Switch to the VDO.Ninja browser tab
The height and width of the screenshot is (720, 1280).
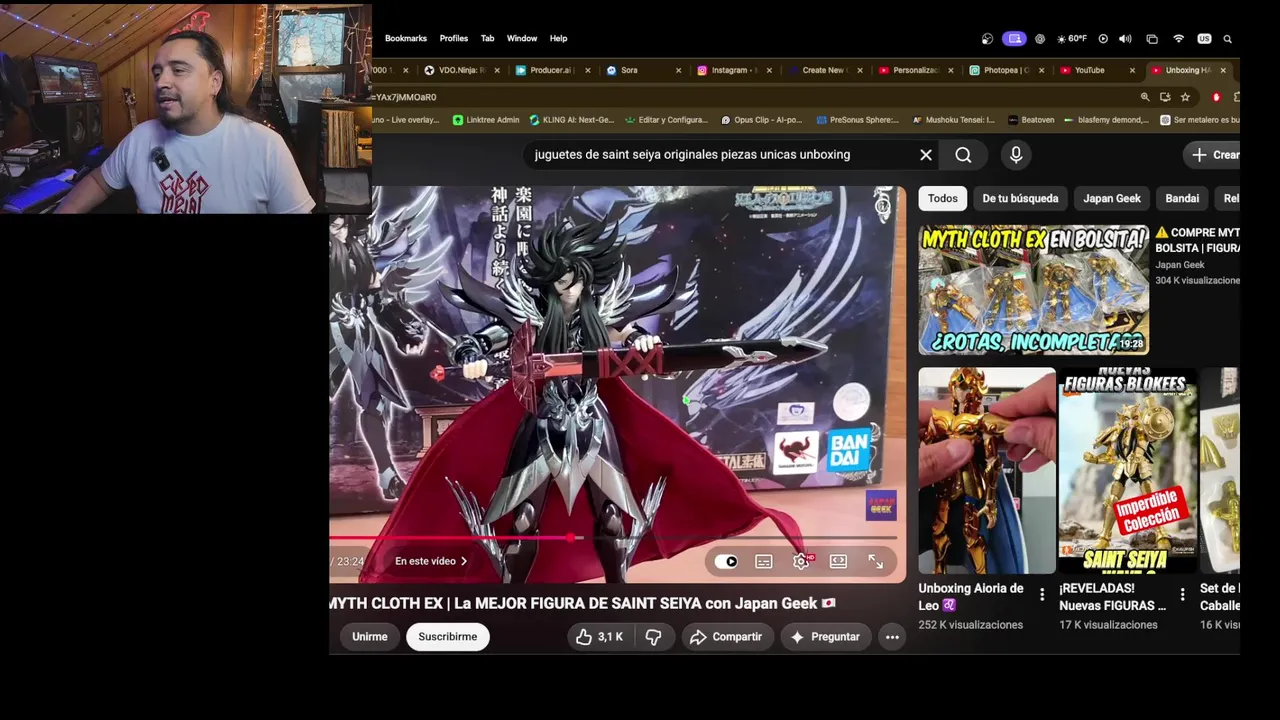[461, 70]
